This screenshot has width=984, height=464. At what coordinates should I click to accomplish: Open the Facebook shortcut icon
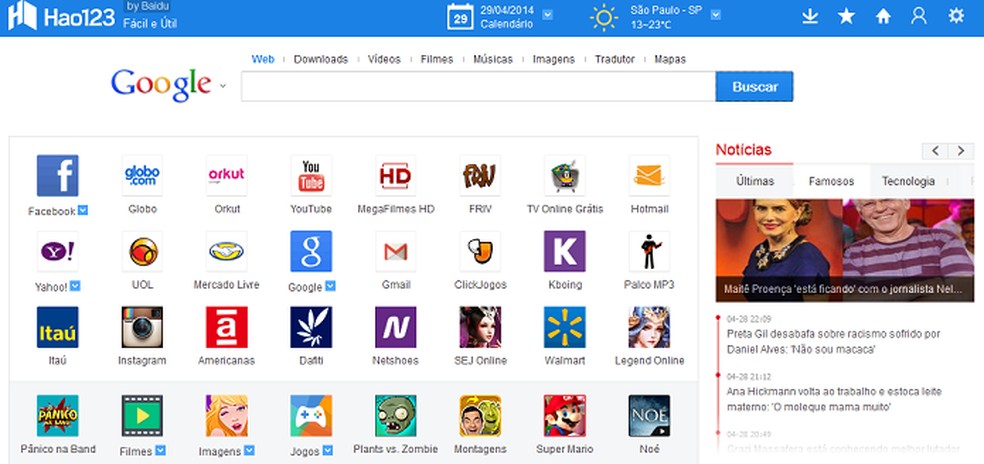pyautogui.click(x=58, y=176)
